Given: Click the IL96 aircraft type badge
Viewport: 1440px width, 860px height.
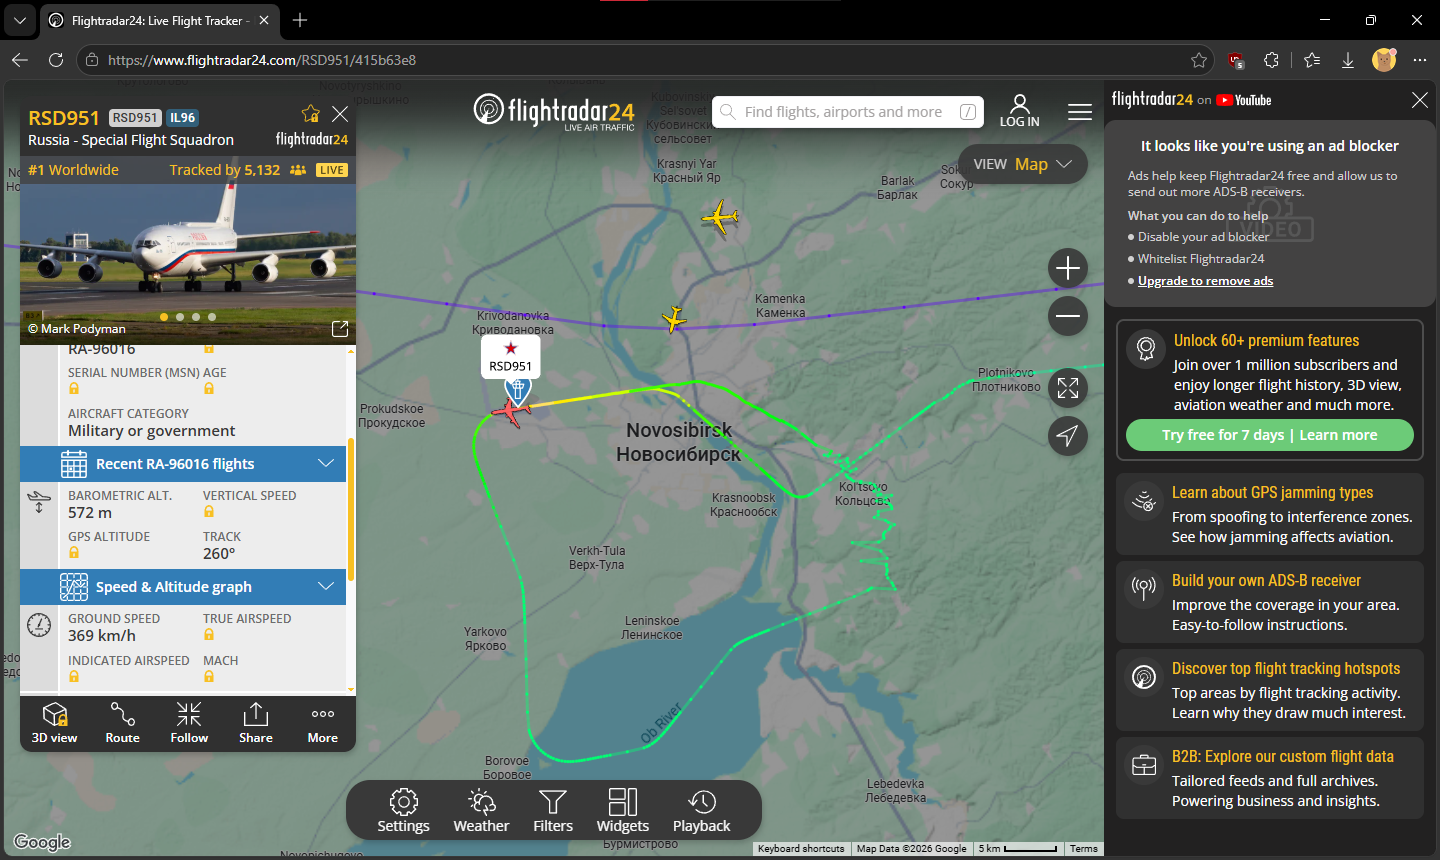Looking at the screenshot, I should pos(182,118).
